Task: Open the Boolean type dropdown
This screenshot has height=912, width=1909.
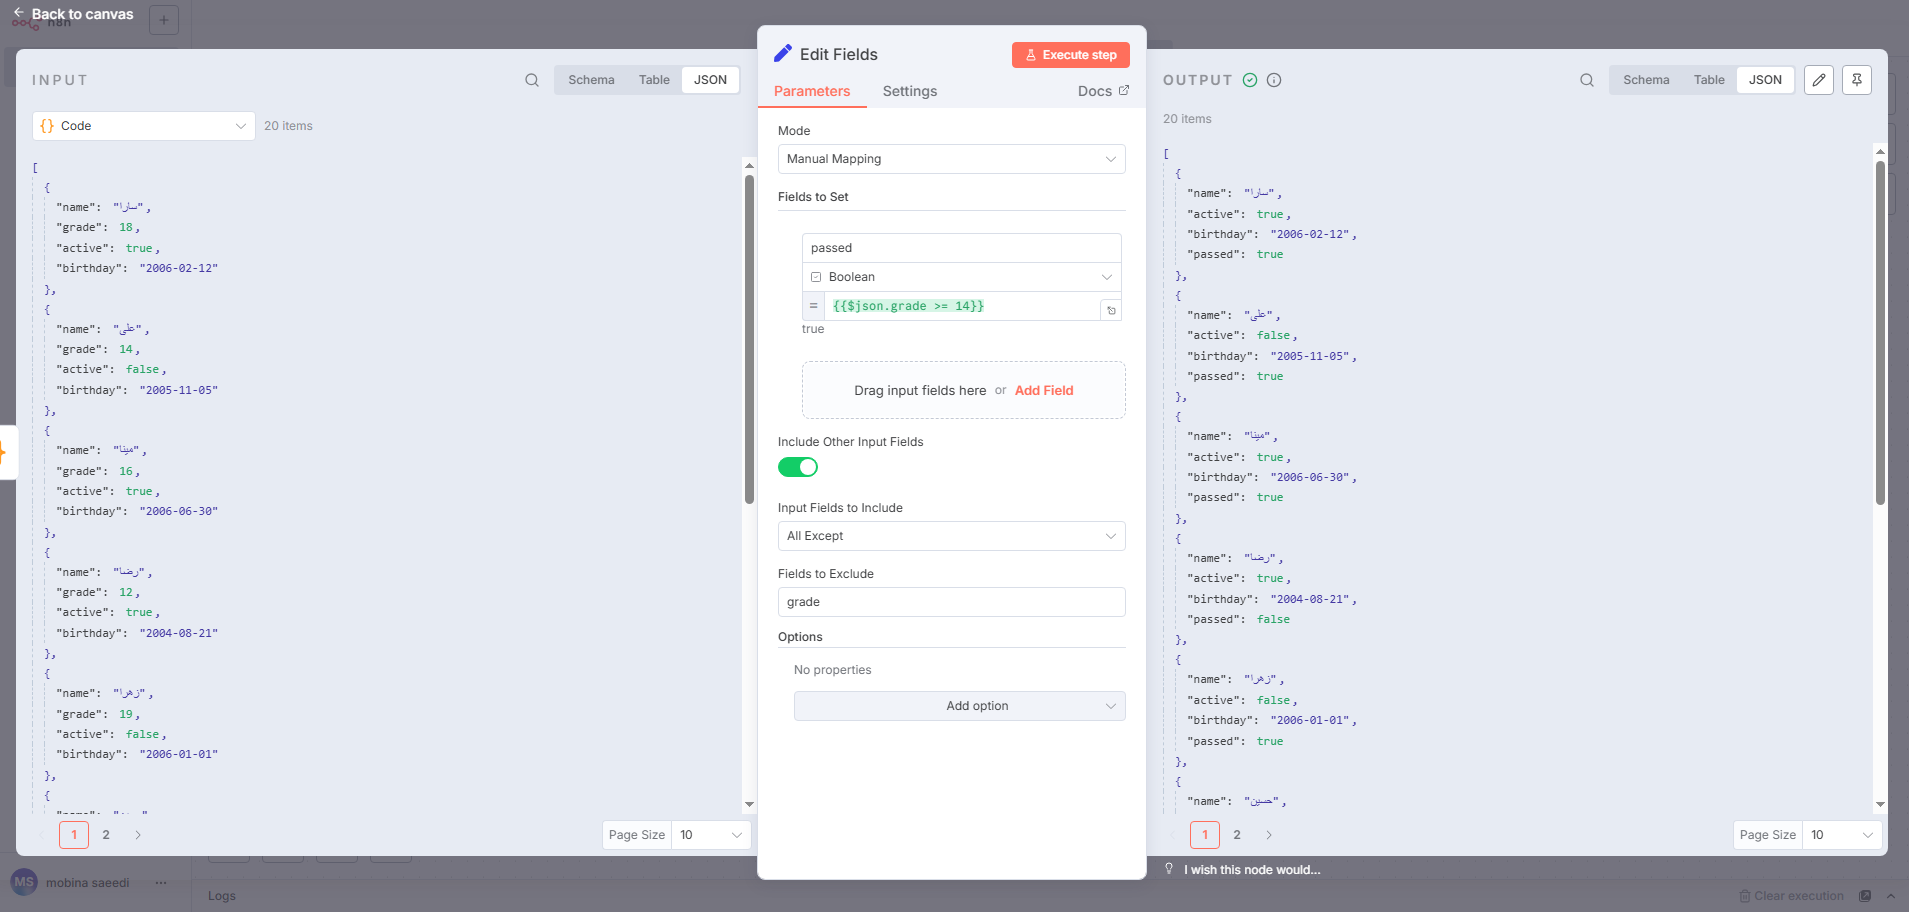Action: click(961, 277)
